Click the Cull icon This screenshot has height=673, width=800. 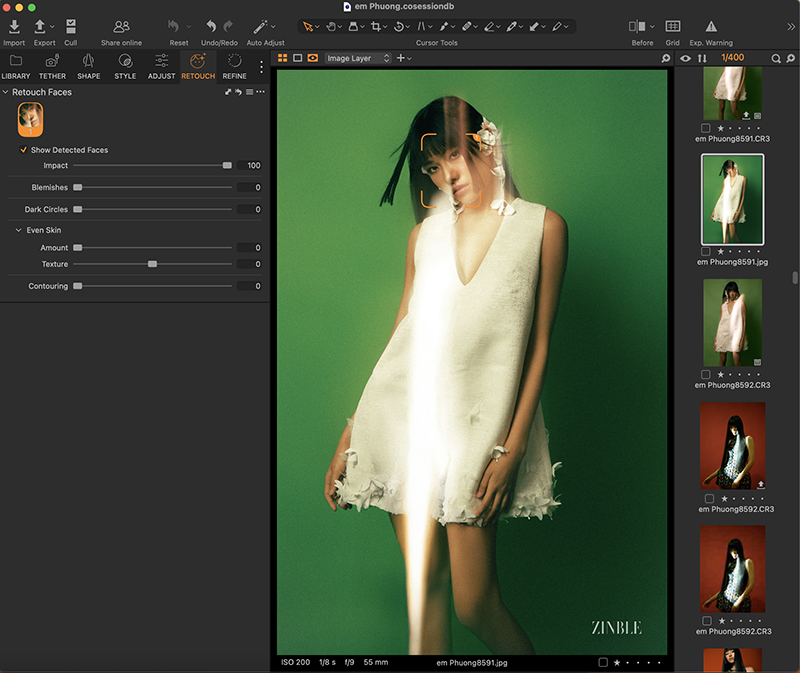point(70,27)
